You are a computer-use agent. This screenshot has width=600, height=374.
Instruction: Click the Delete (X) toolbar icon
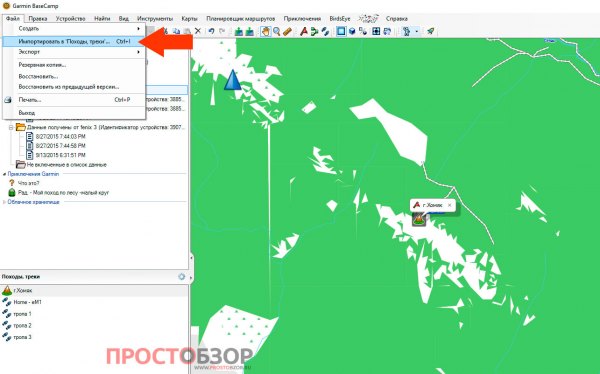click(x=198, y=31)
